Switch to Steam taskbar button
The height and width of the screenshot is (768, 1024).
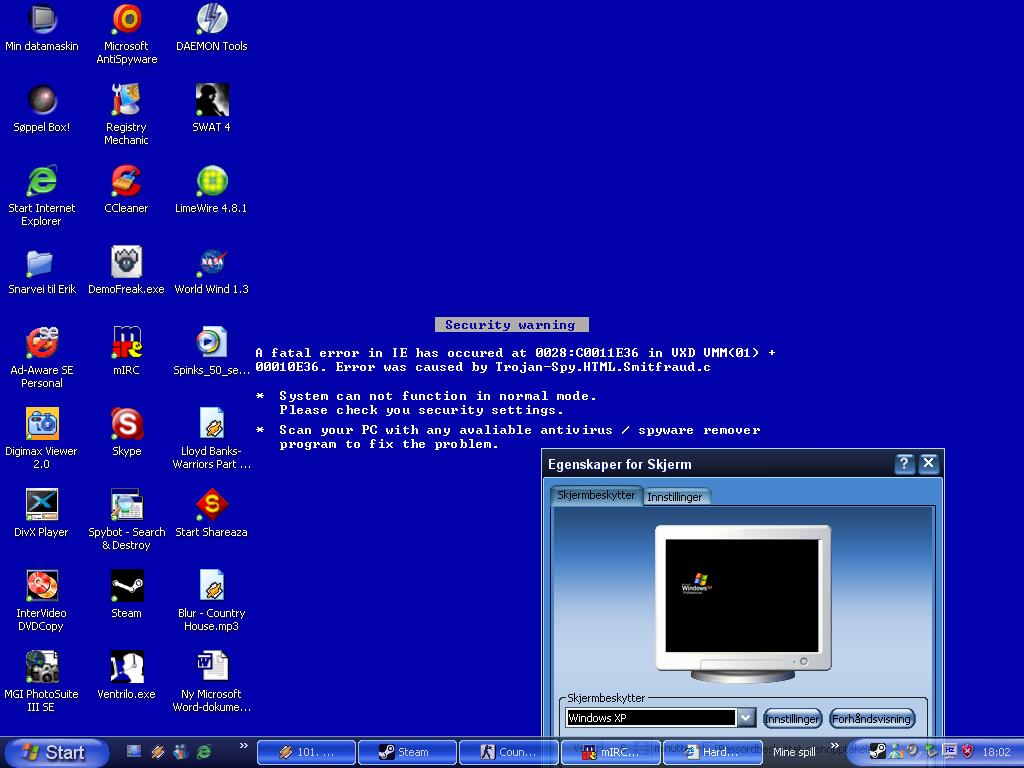tap(408, 752)
